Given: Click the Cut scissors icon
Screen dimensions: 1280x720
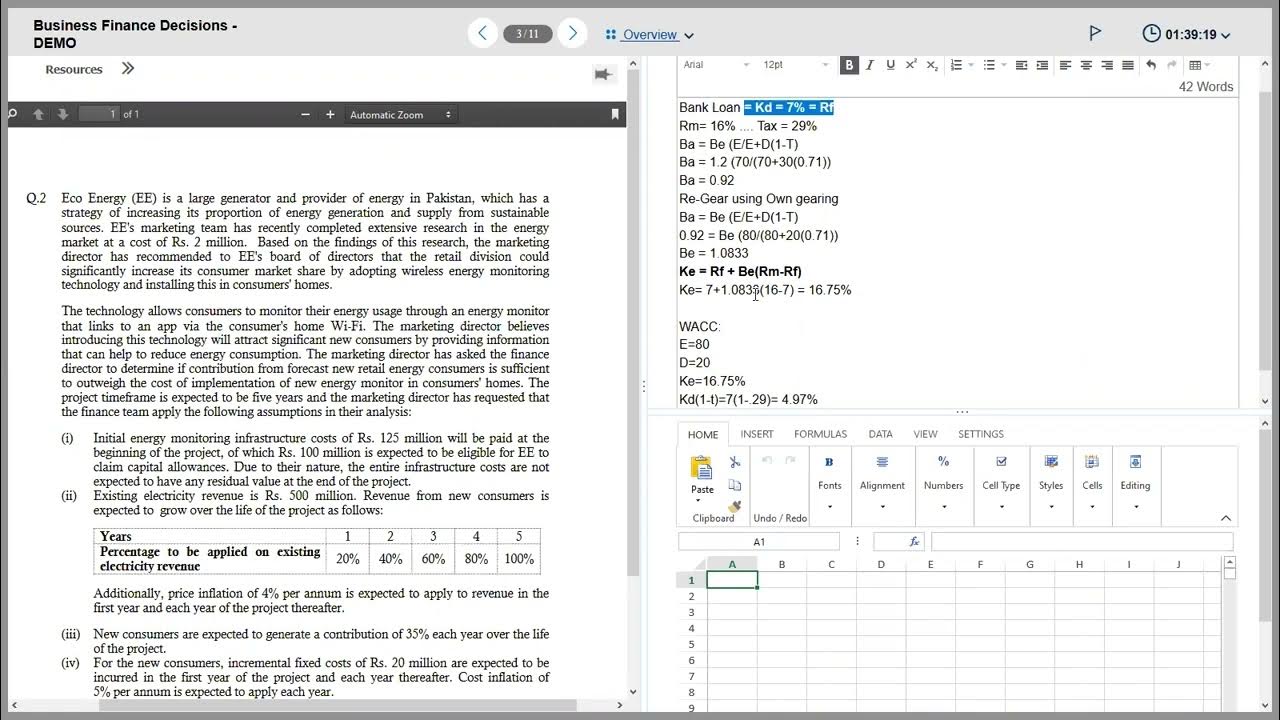Looking at the screenshot, I should pos(735,462).
